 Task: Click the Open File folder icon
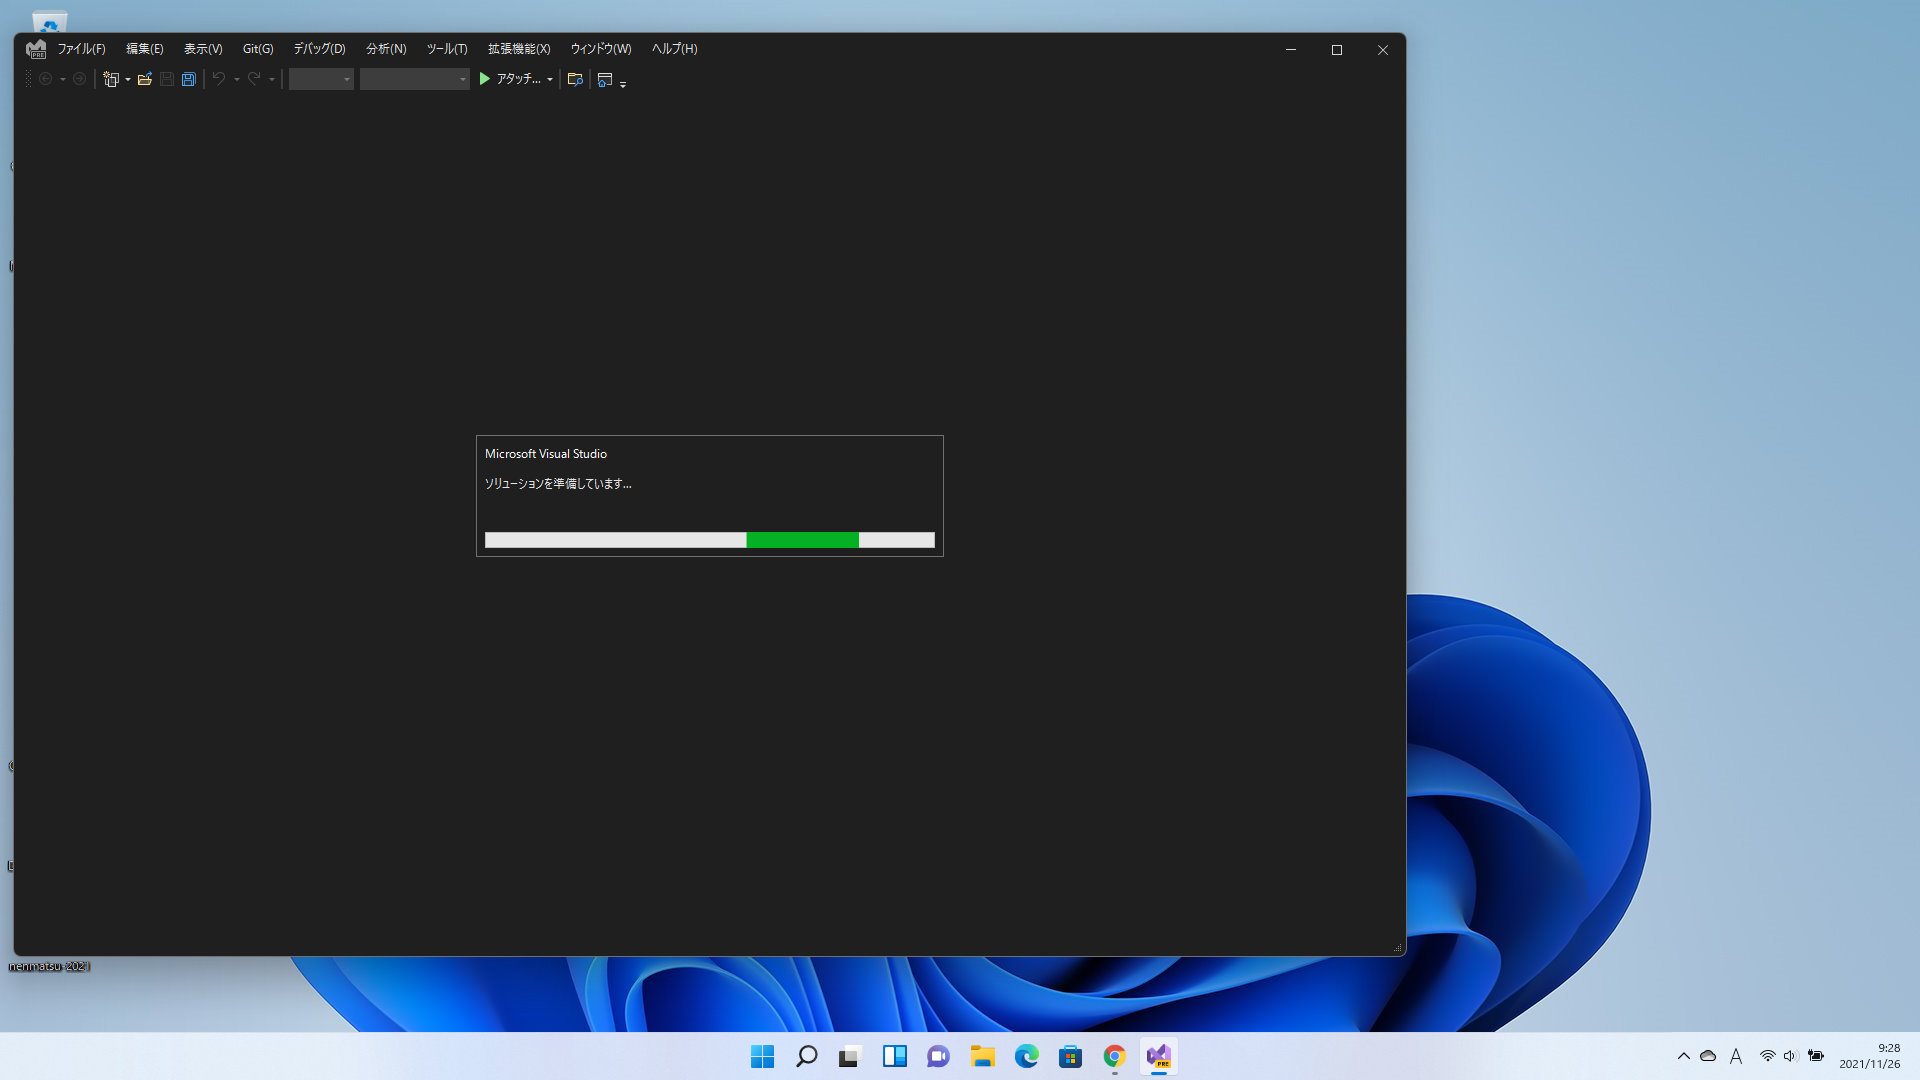click(145, 79)
